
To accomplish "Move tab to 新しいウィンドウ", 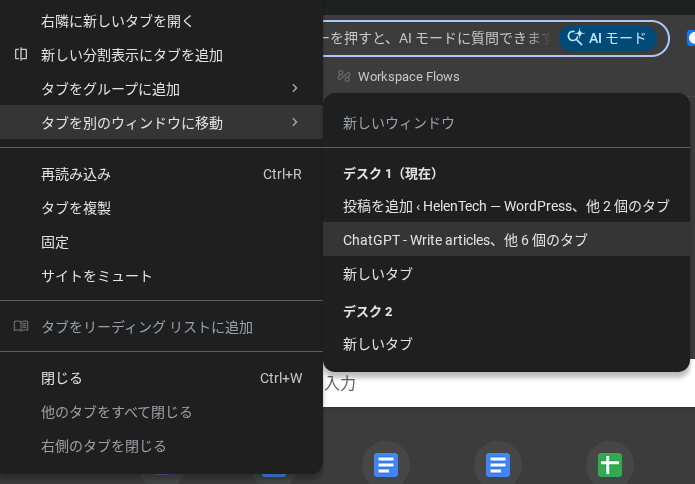I will [399, 123].
